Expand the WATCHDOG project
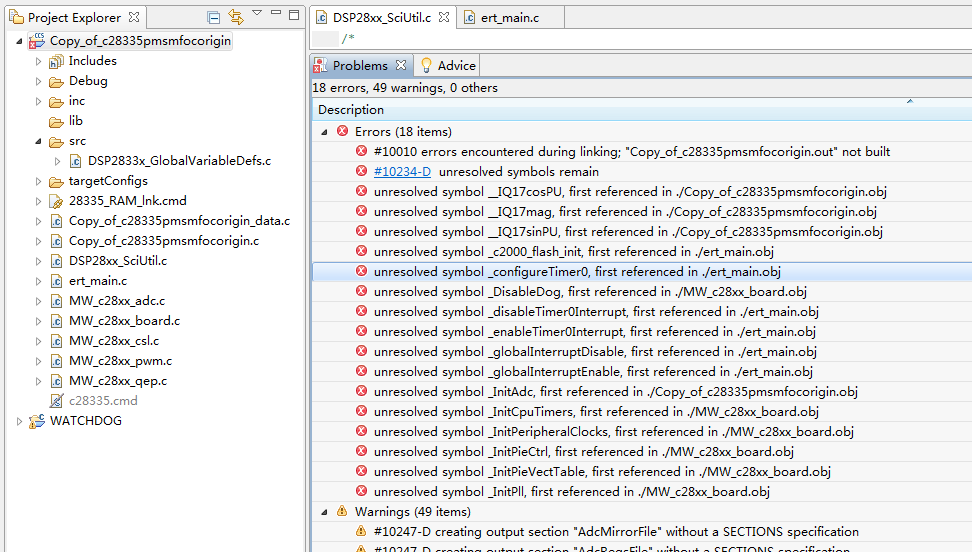Image resolution: width=972 pixels, height=552 pixels. pos(19,421)
